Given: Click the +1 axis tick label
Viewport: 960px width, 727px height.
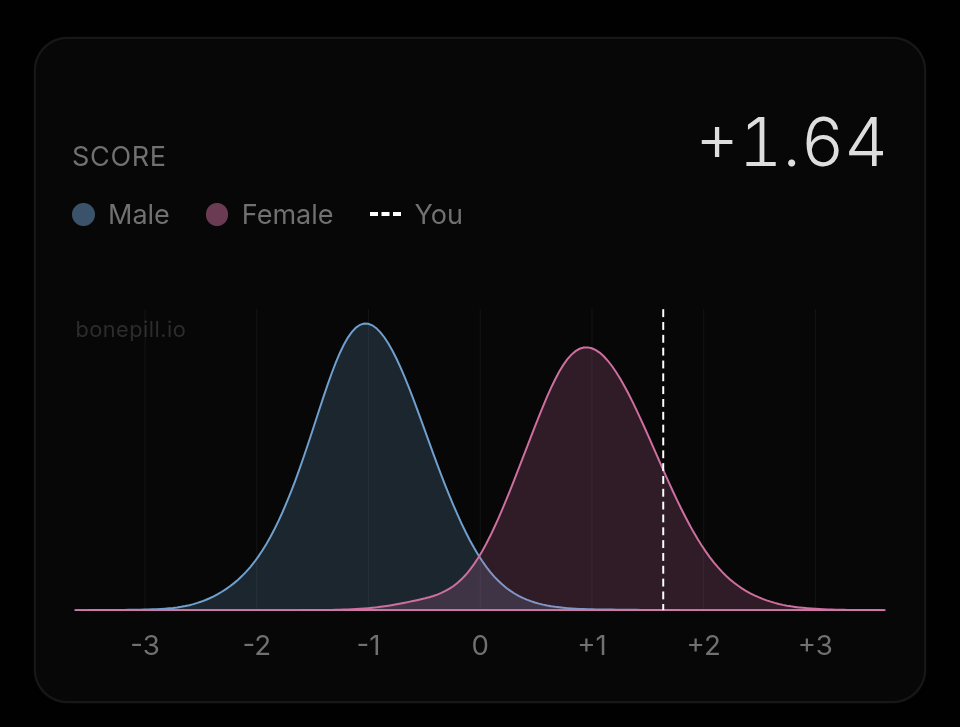Looking at the screenshot, I should [x=592, y=646].
